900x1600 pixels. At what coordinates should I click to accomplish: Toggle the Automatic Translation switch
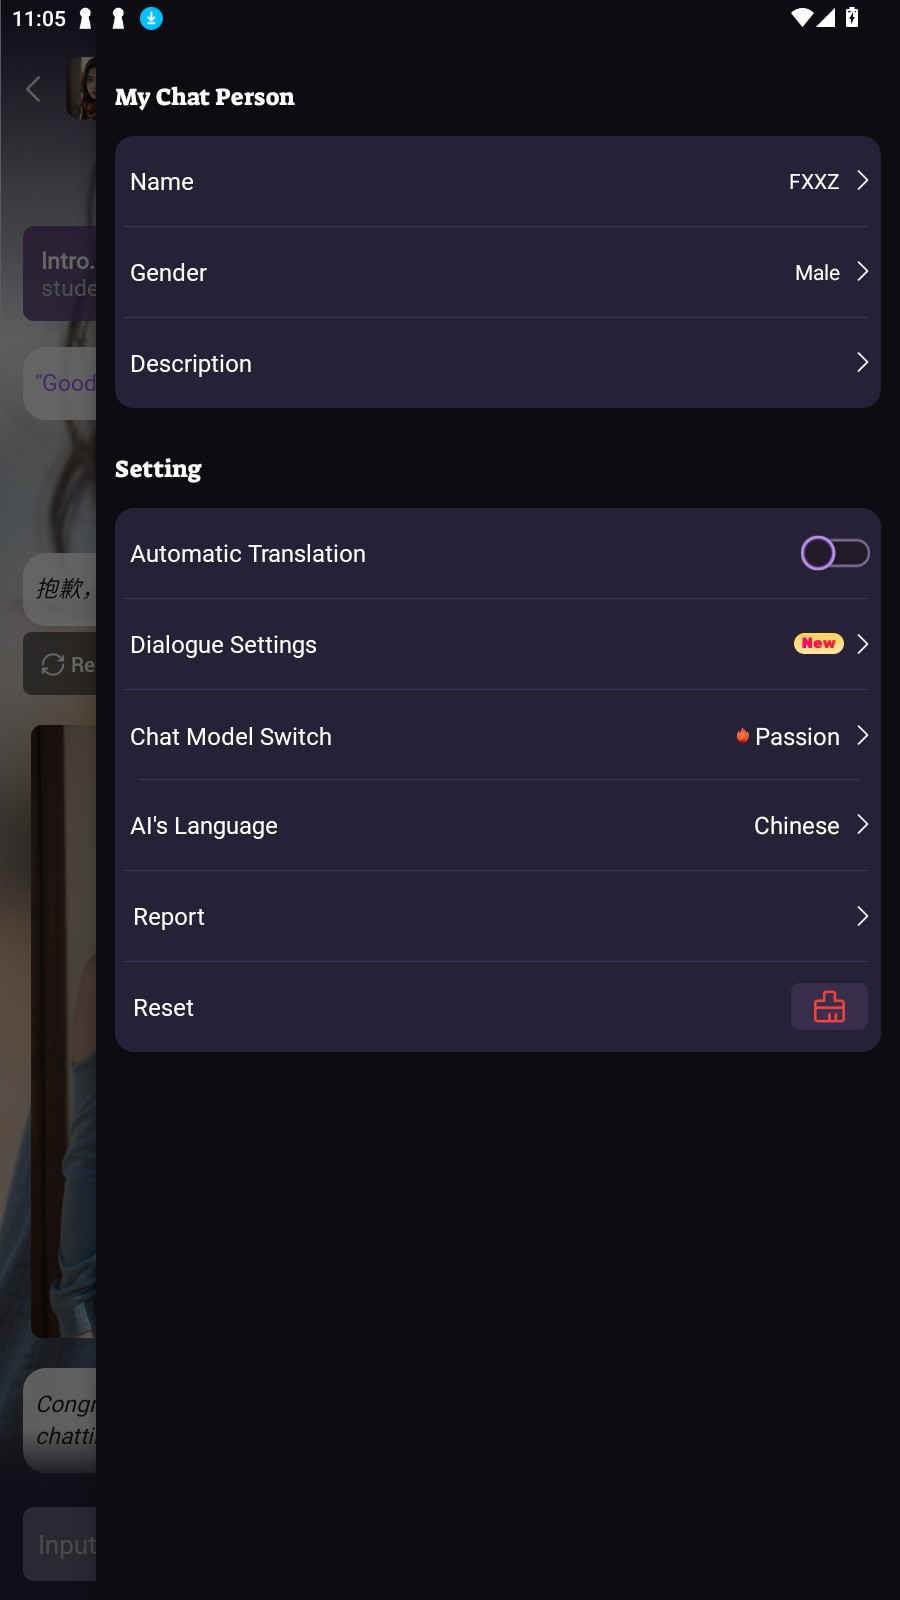tap(834, 553)
